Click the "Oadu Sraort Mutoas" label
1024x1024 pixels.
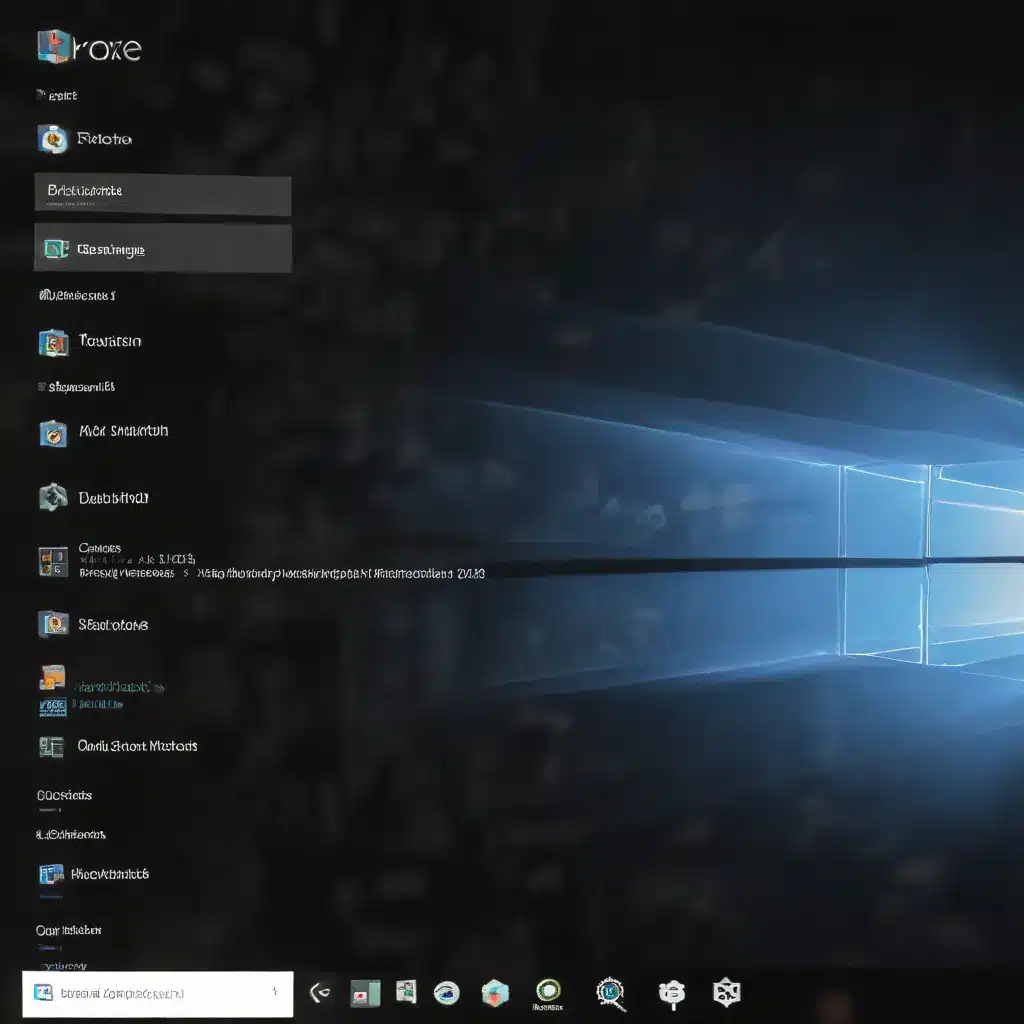[x=137, y=746]
